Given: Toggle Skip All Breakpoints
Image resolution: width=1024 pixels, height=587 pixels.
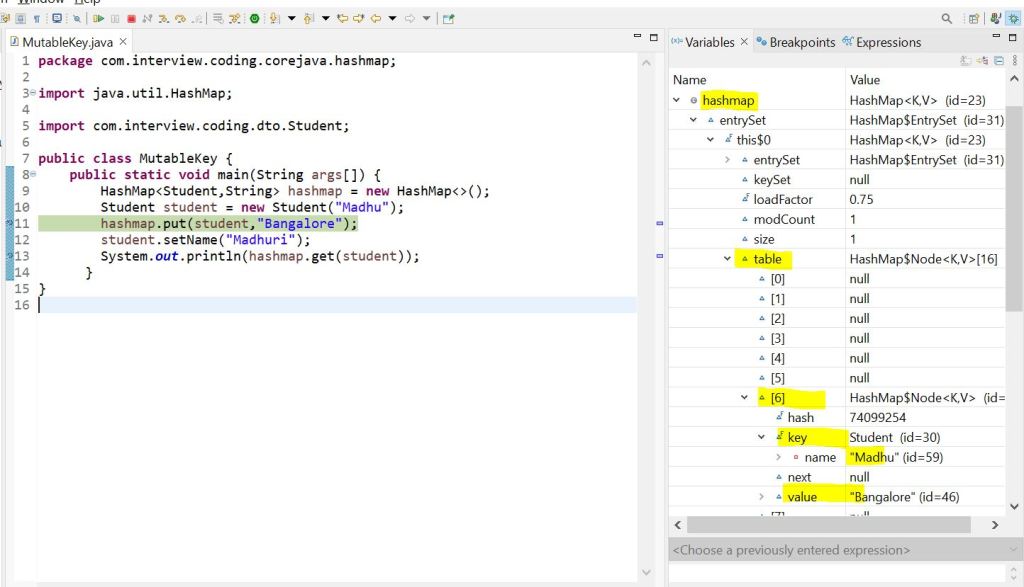Looking at the screenshot, I should (x=76, y=18).
